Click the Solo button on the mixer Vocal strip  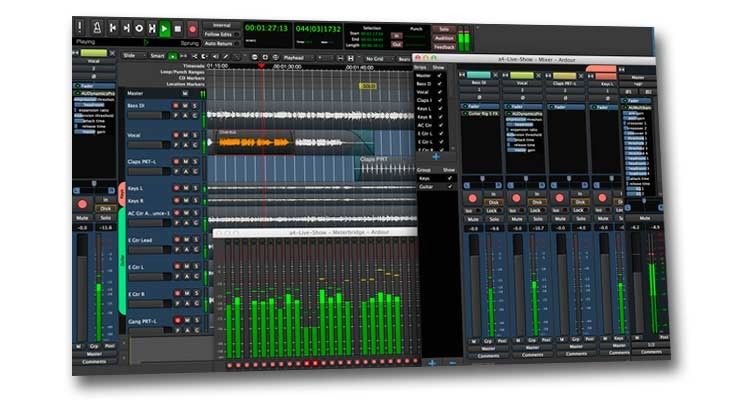tap(538, 219)
